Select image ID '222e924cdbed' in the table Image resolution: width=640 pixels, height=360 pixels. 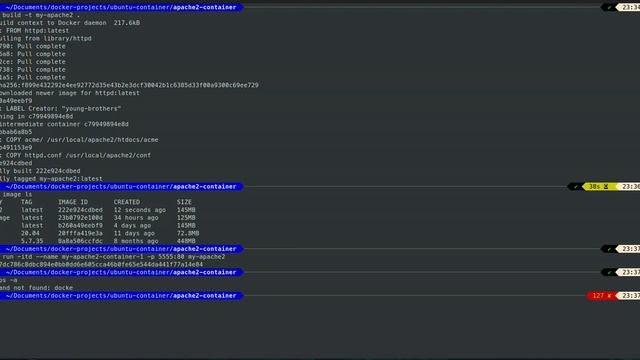coord(80,210)
